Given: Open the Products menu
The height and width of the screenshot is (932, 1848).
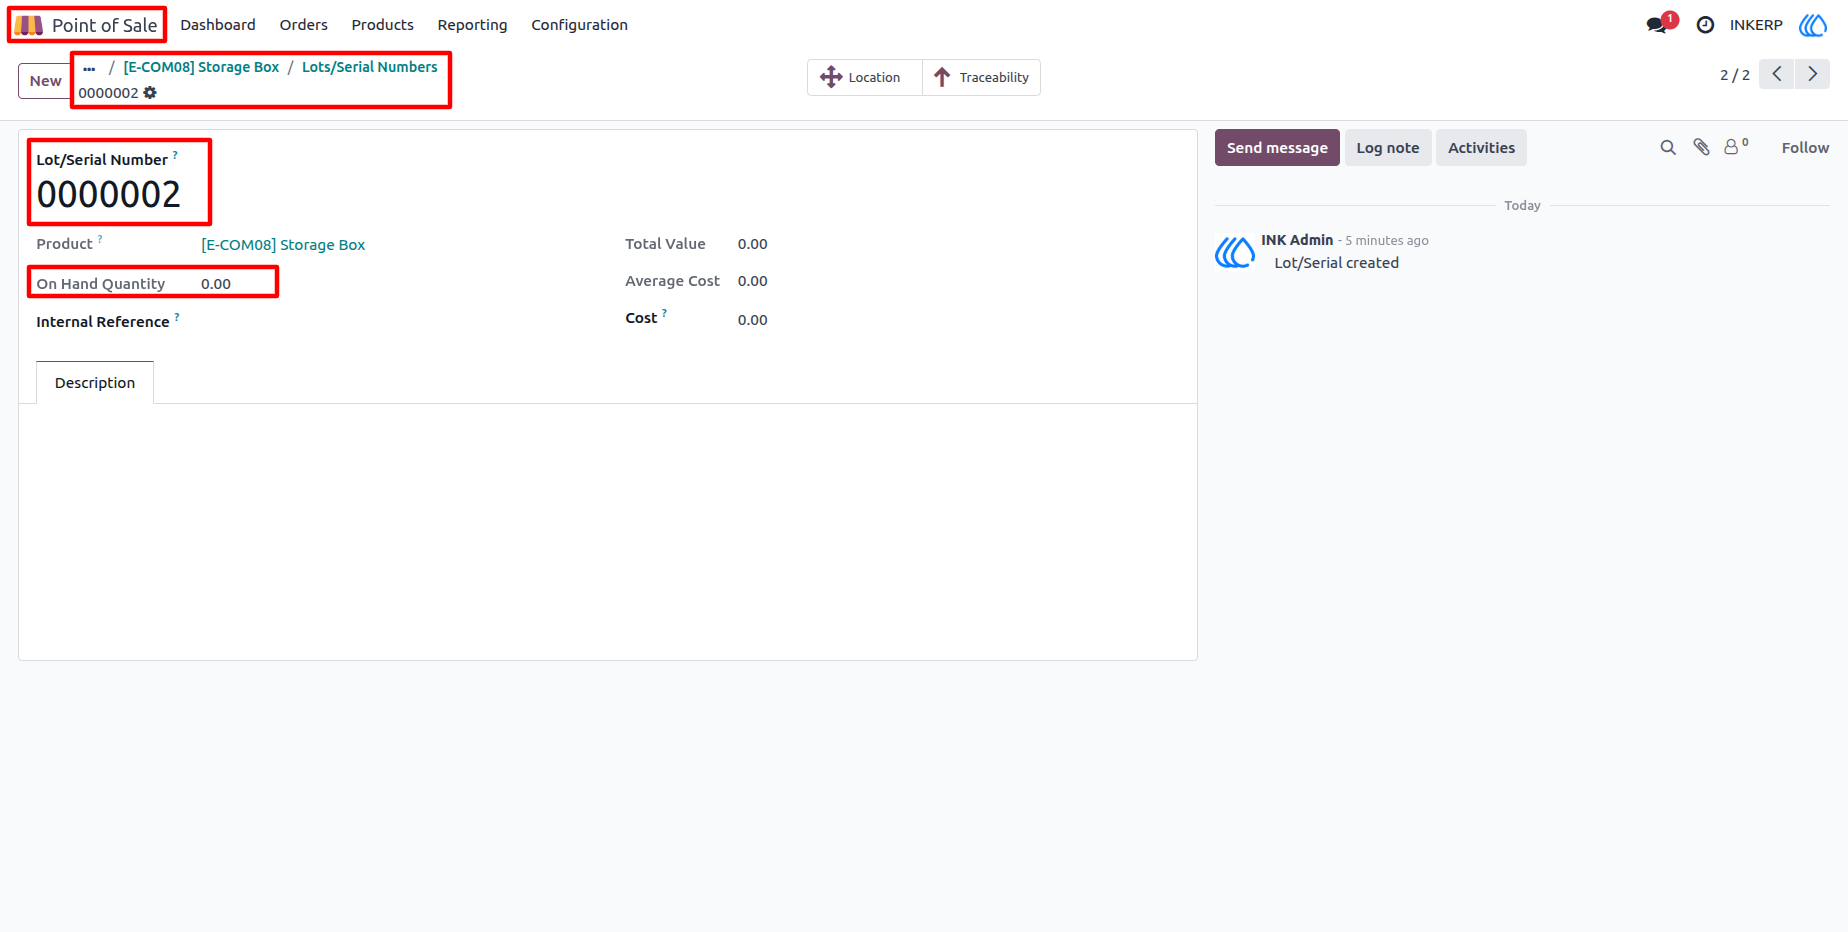Looking at the screenshot, I should click(x=382, y=25).
